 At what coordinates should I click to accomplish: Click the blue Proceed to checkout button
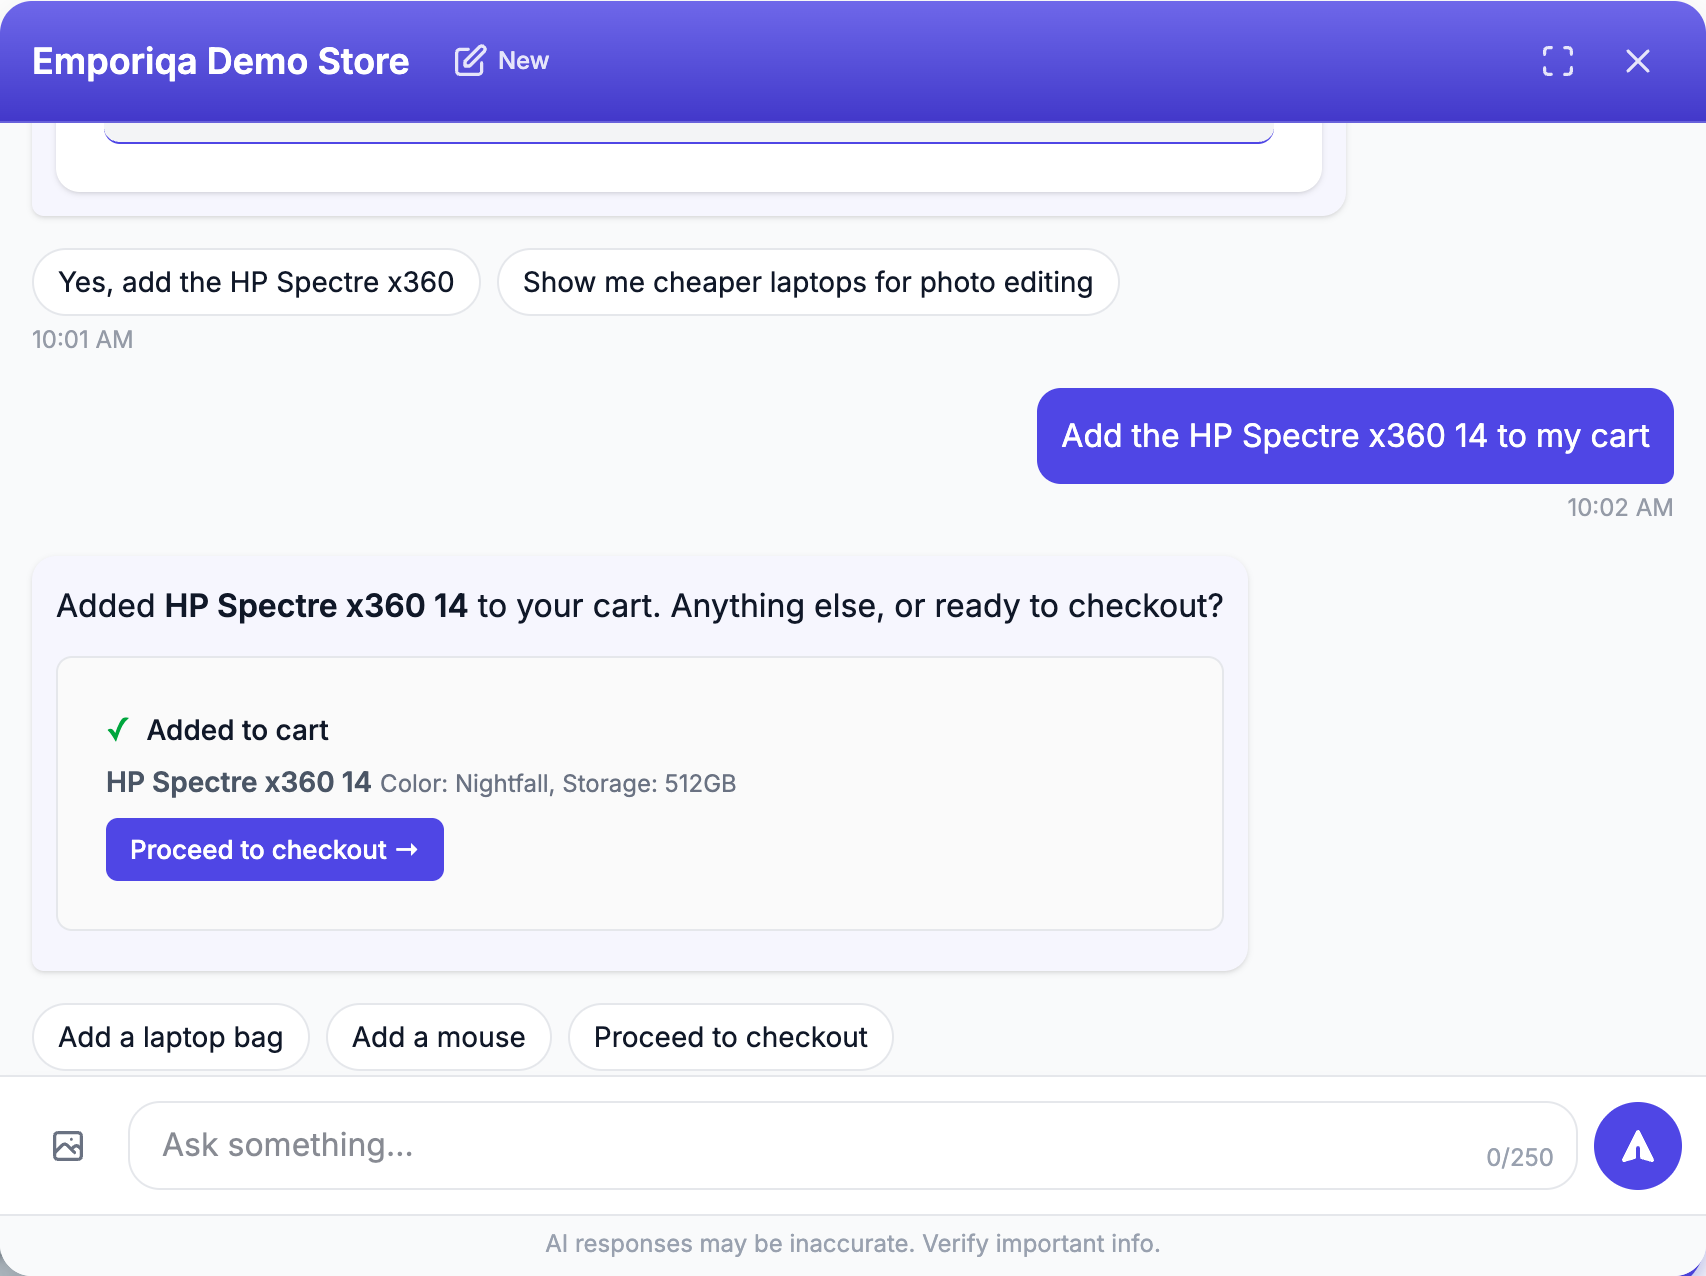coord(275,850)
